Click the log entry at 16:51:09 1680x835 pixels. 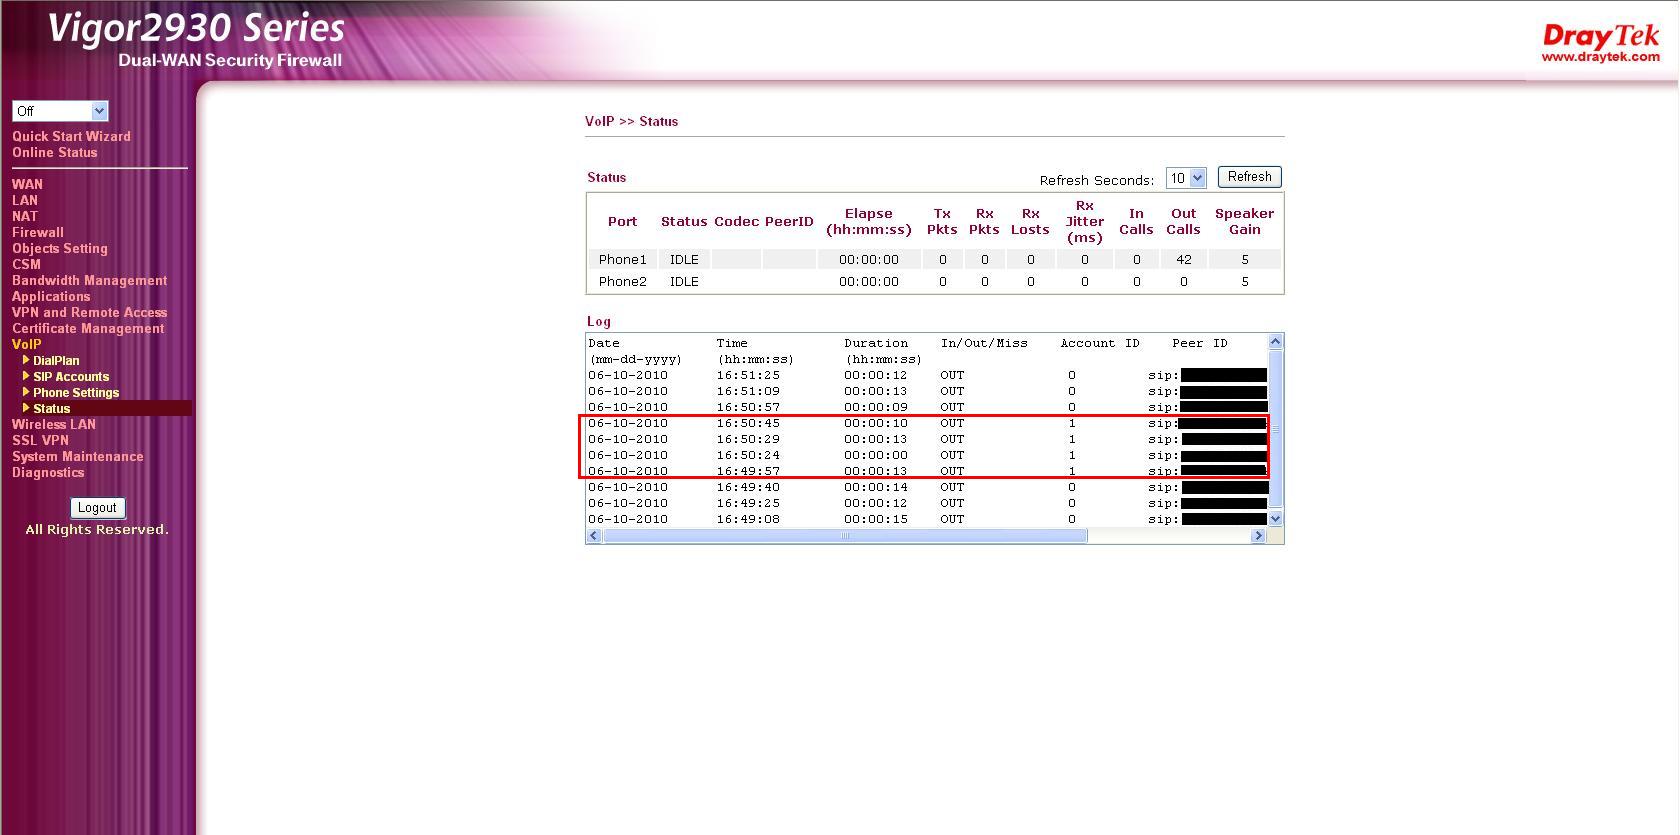tap(927, 391)
